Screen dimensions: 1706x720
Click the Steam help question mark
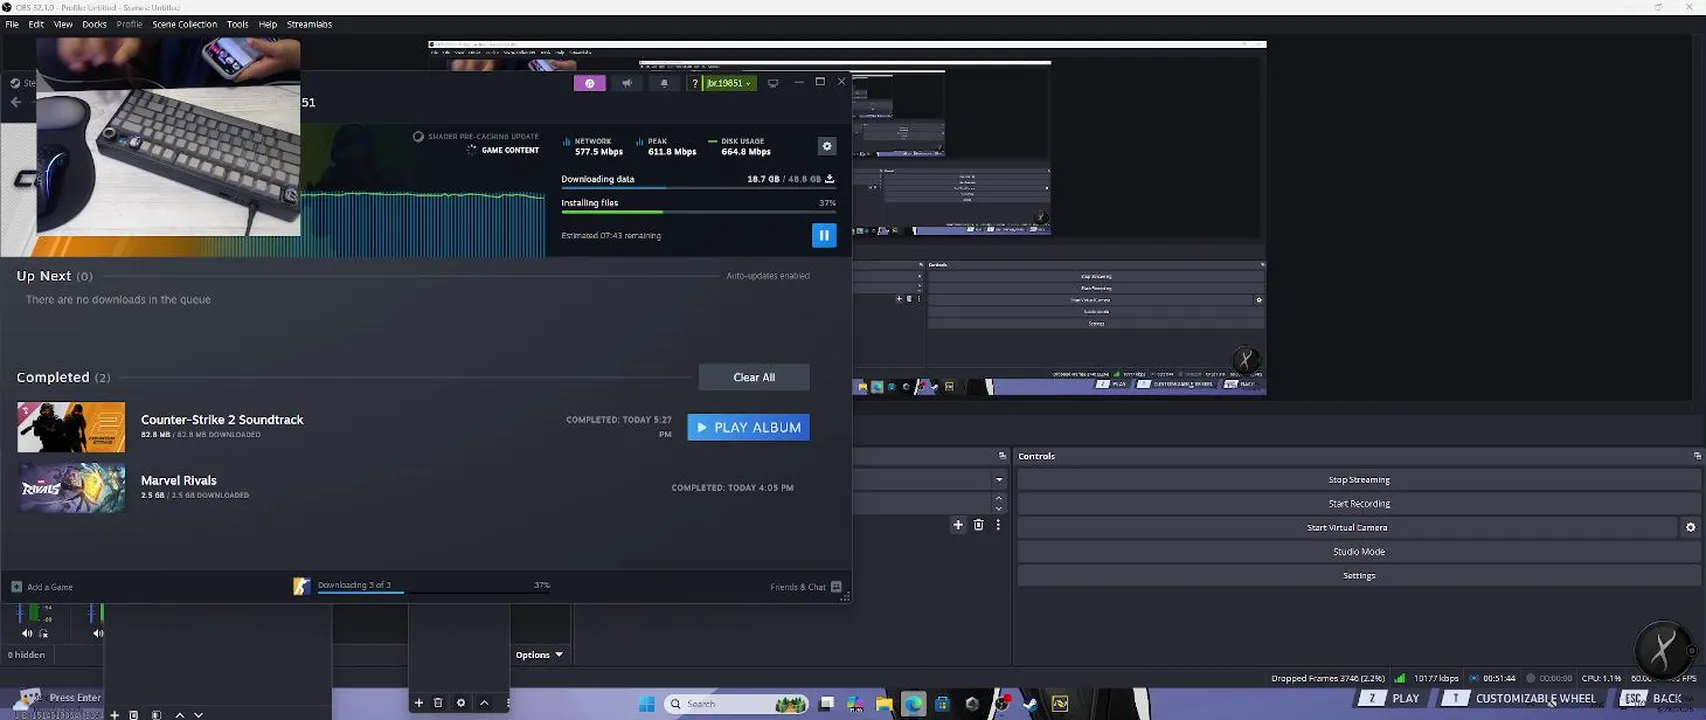(694, 83)
